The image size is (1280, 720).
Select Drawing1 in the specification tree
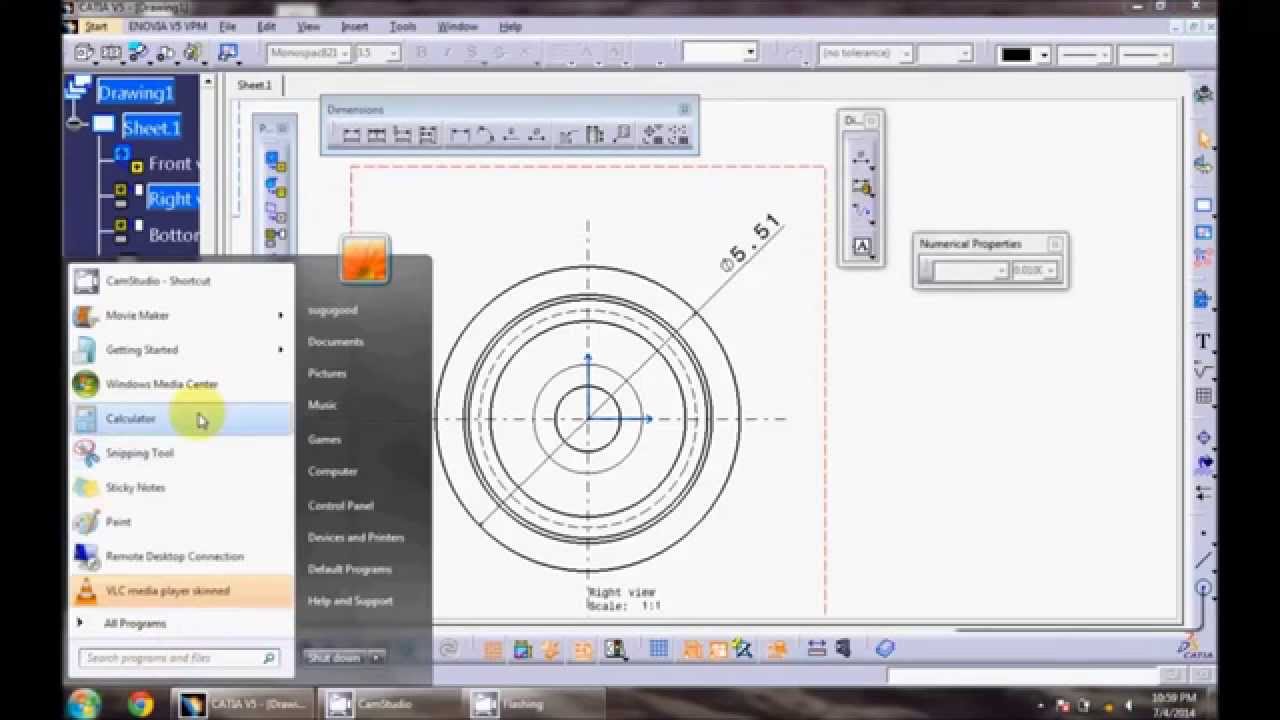(x=135, y=93)
